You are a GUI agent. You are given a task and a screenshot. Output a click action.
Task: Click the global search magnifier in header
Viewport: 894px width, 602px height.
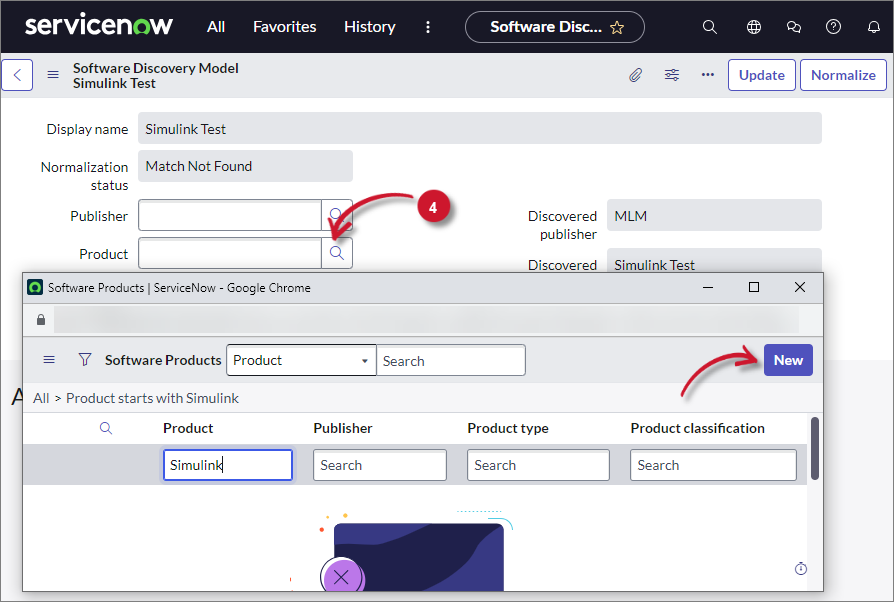click(710, 27)
